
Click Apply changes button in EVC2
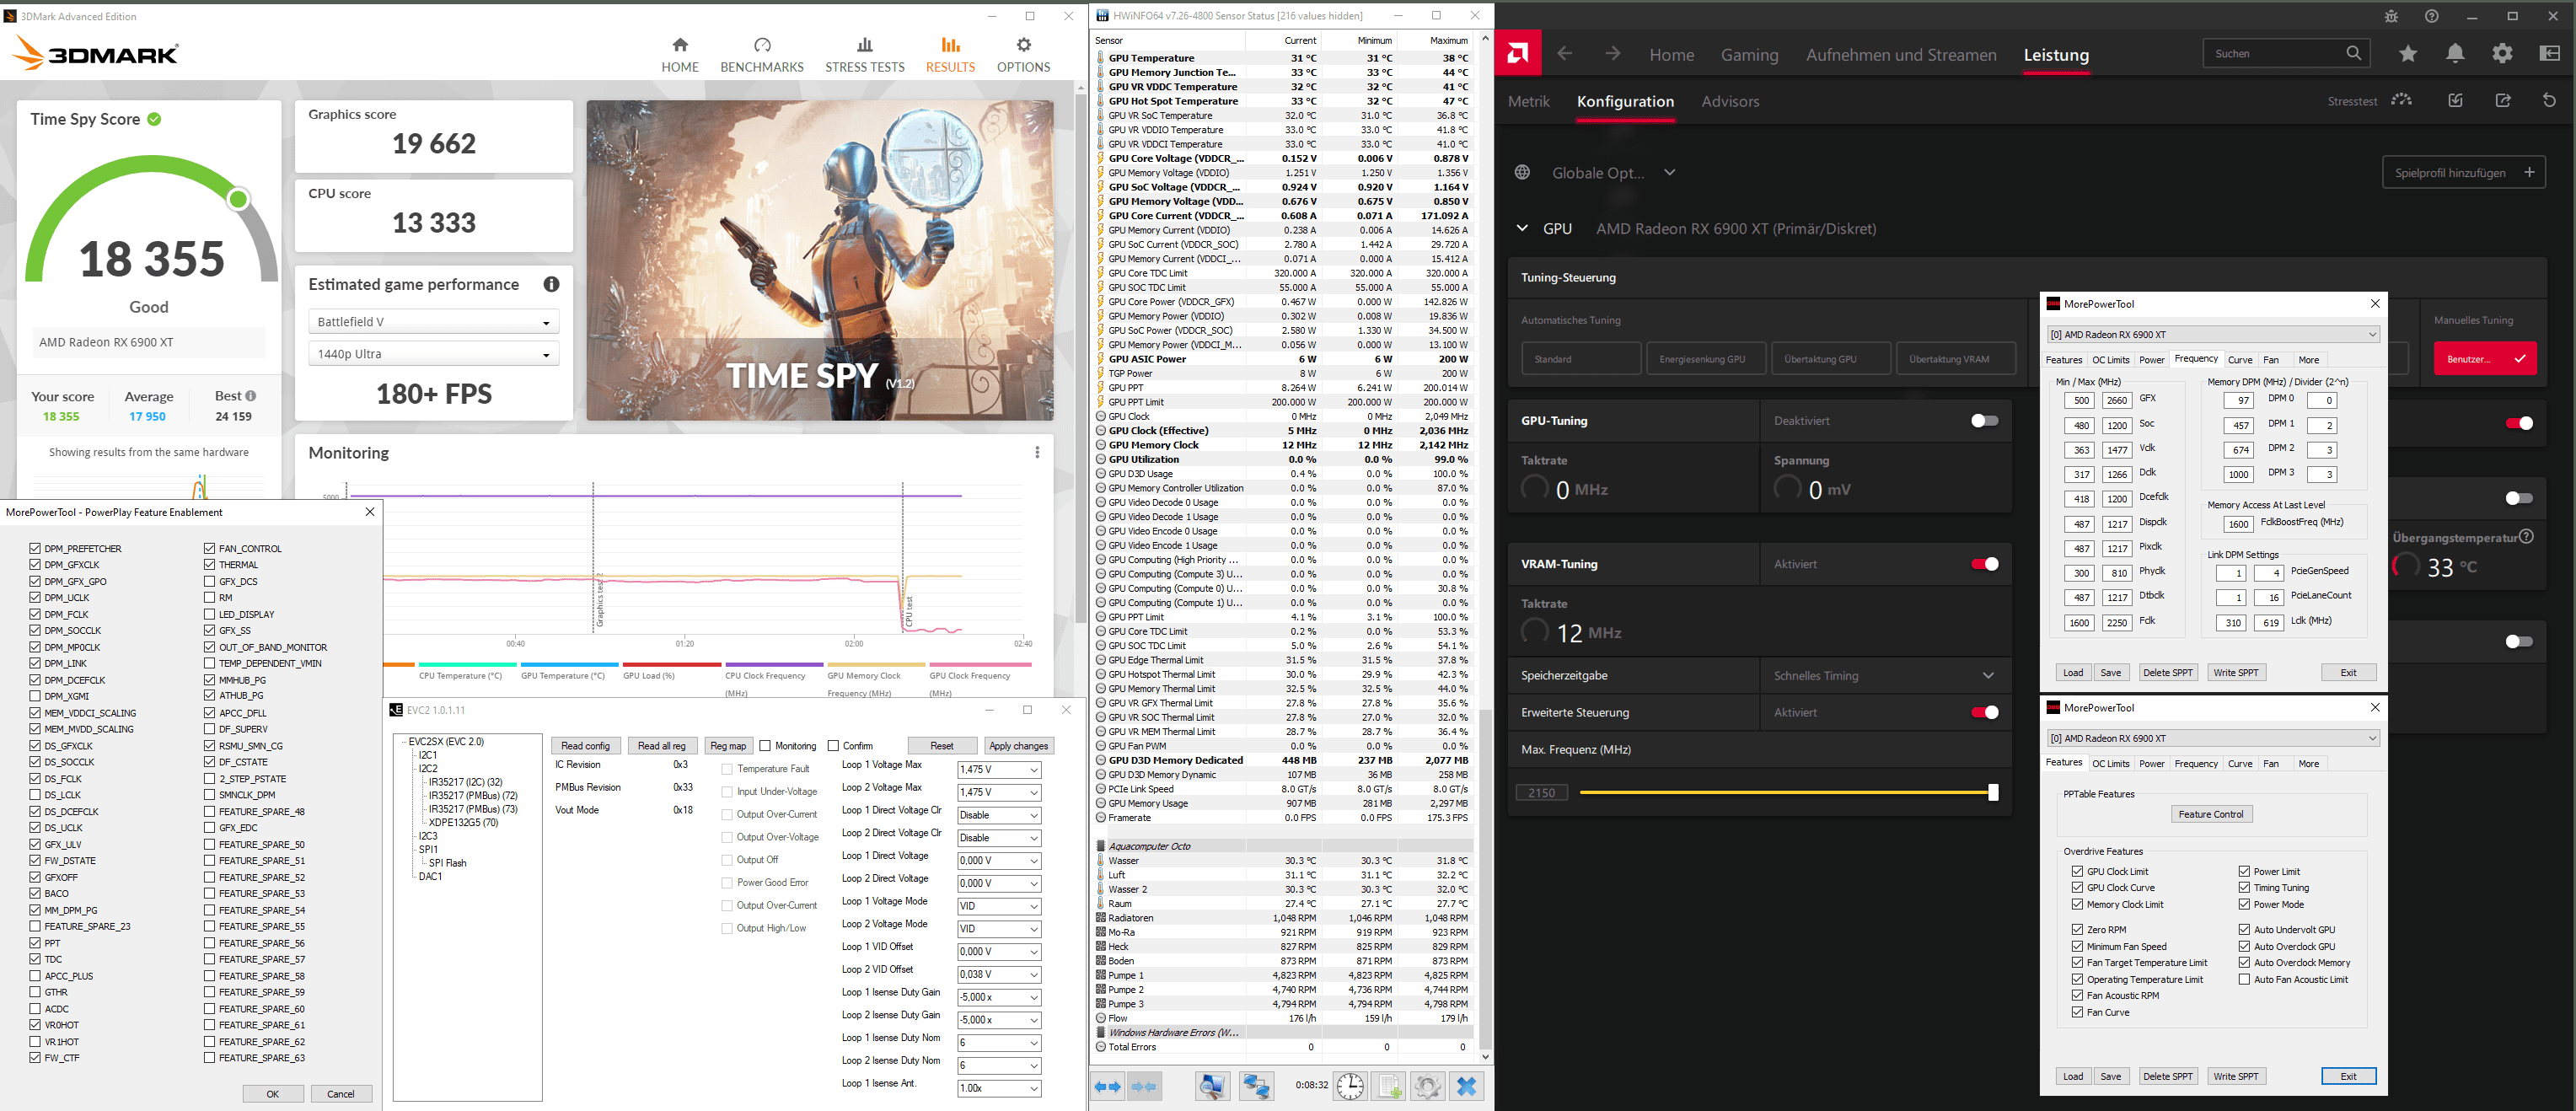click(x=1018, y=746)
